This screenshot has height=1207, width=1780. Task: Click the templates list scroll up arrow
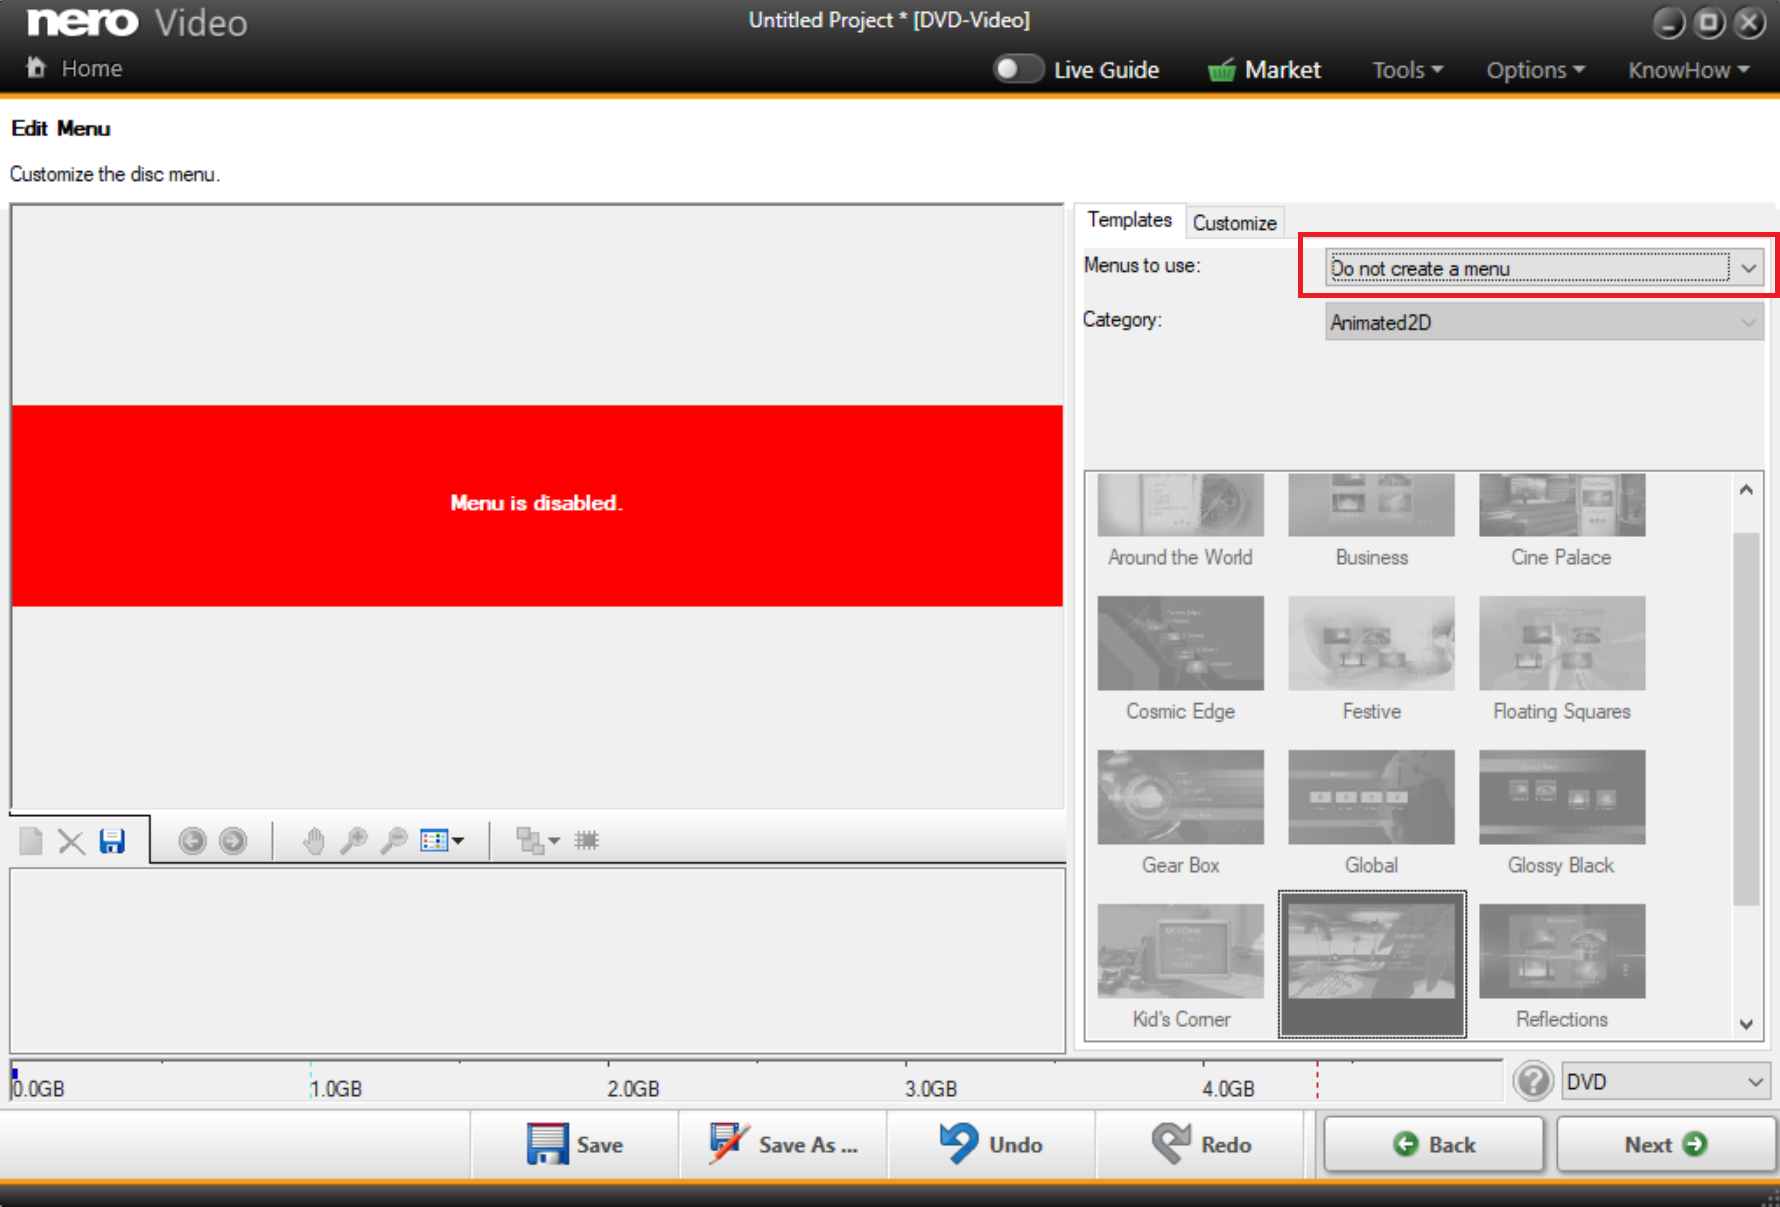tap(1746, 489)
